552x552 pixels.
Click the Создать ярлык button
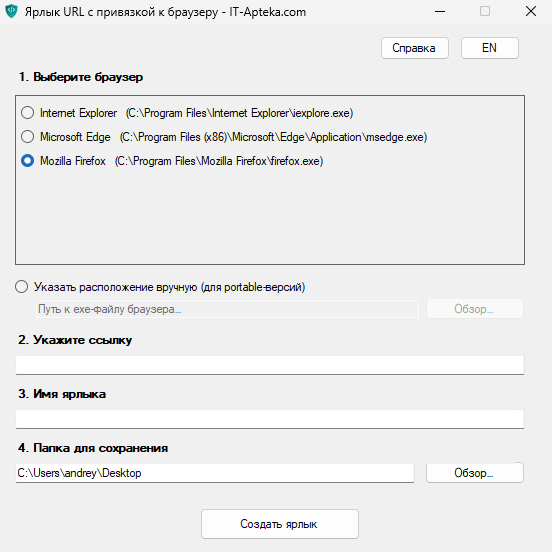pyautogui.click(x=280, y=524)
